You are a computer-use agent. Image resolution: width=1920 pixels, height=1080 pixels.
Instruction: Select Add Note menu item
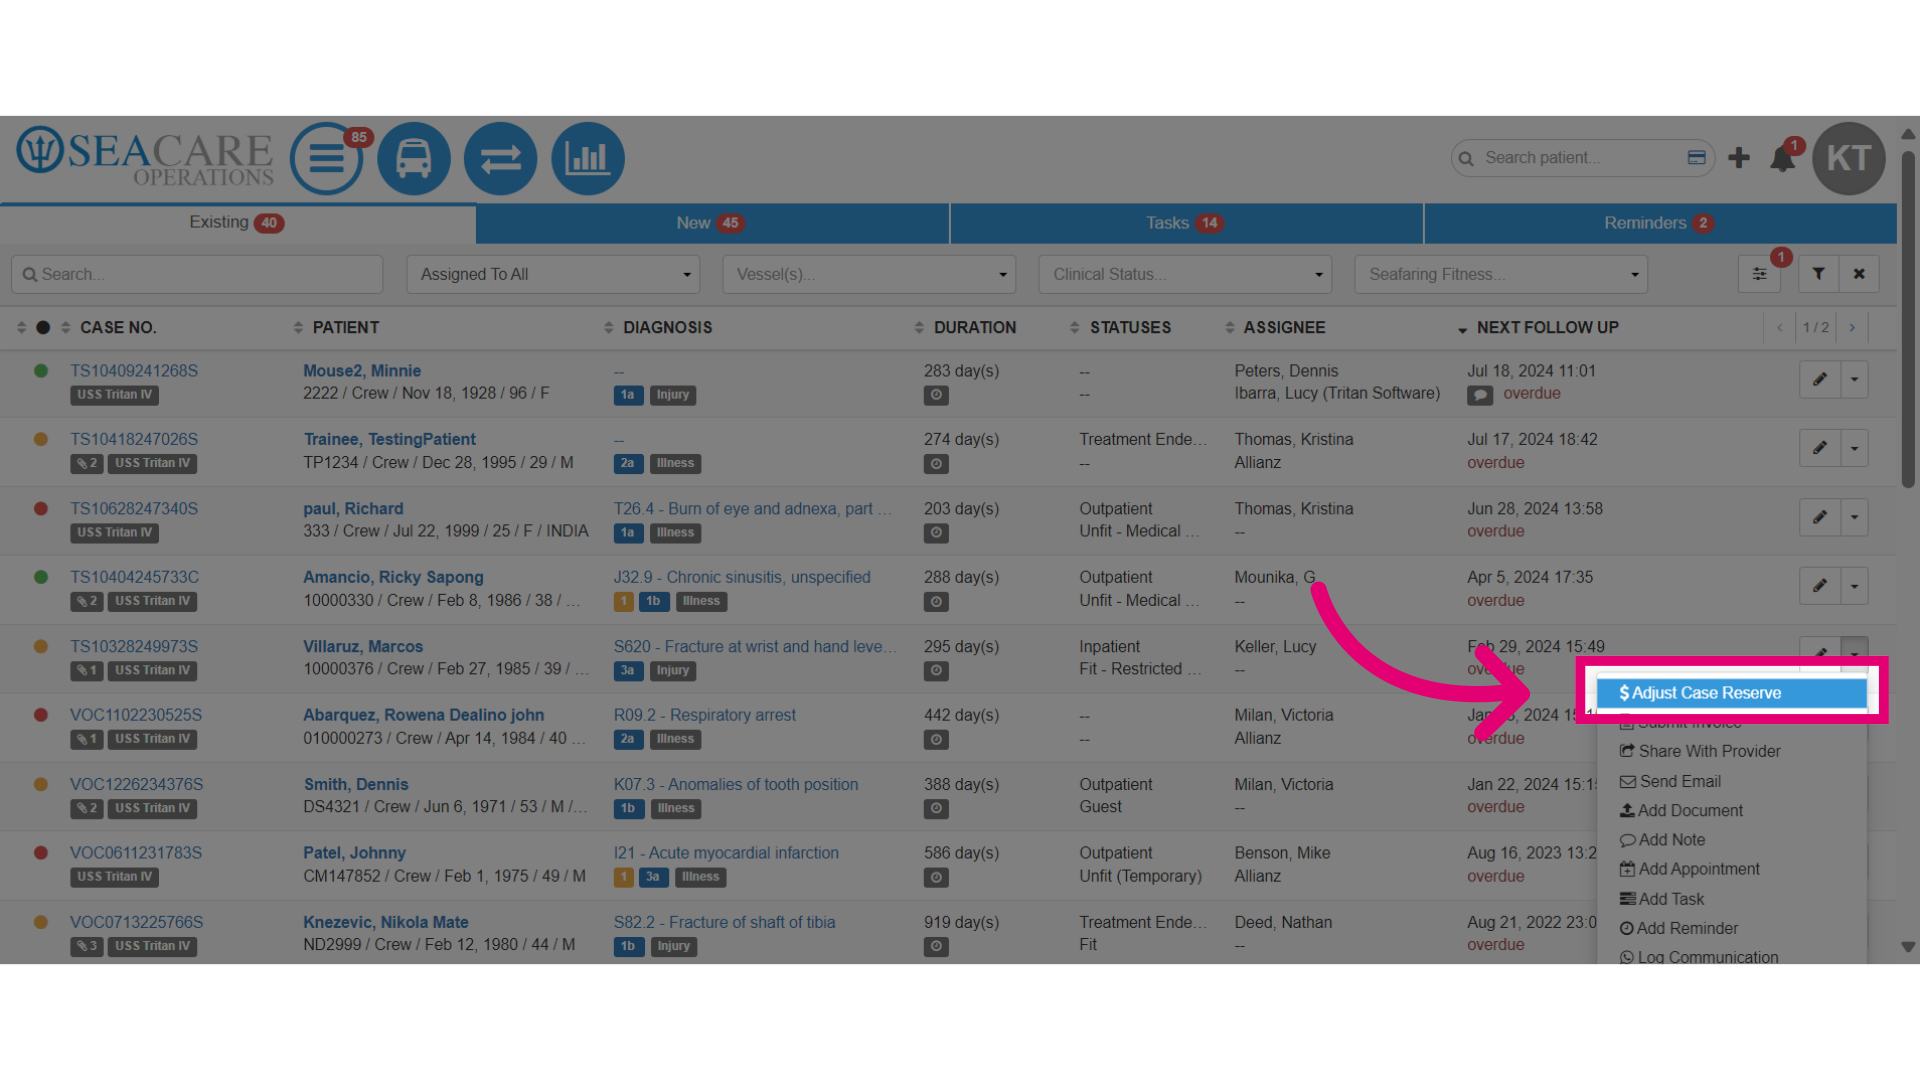point(1731,840)
